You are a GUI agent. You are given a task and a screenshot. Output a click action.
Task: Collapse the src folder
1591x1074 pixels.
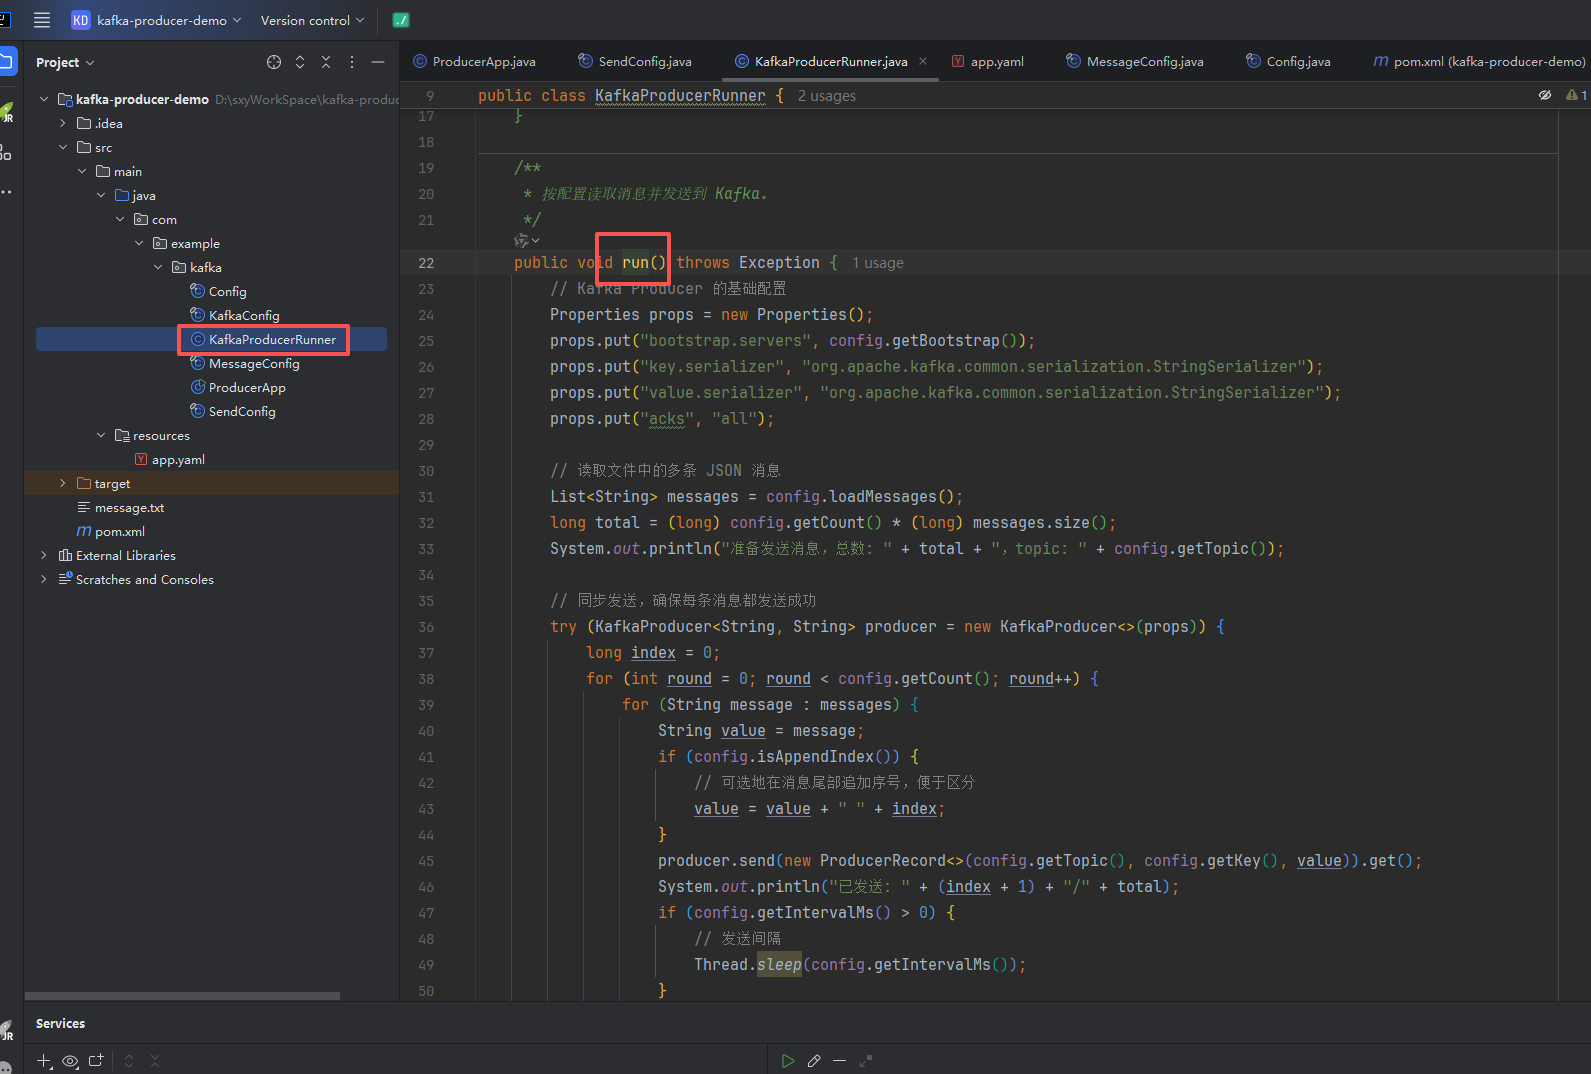pyautogui.click(x=63, y=147)
